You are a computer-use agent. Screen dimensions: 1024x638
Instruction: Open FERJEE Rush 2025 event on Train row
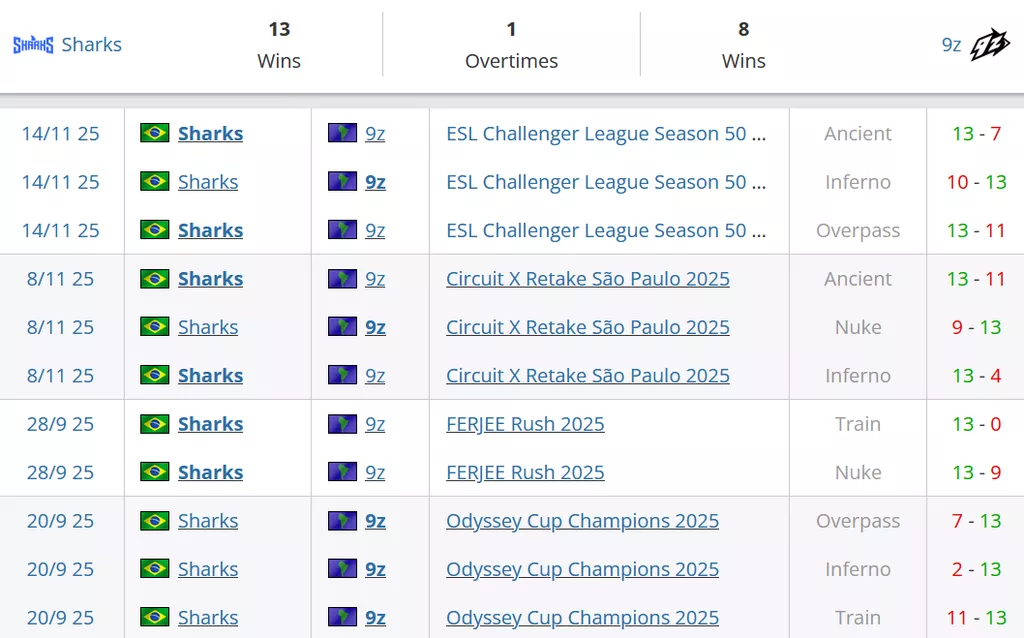tap(525, 424)
